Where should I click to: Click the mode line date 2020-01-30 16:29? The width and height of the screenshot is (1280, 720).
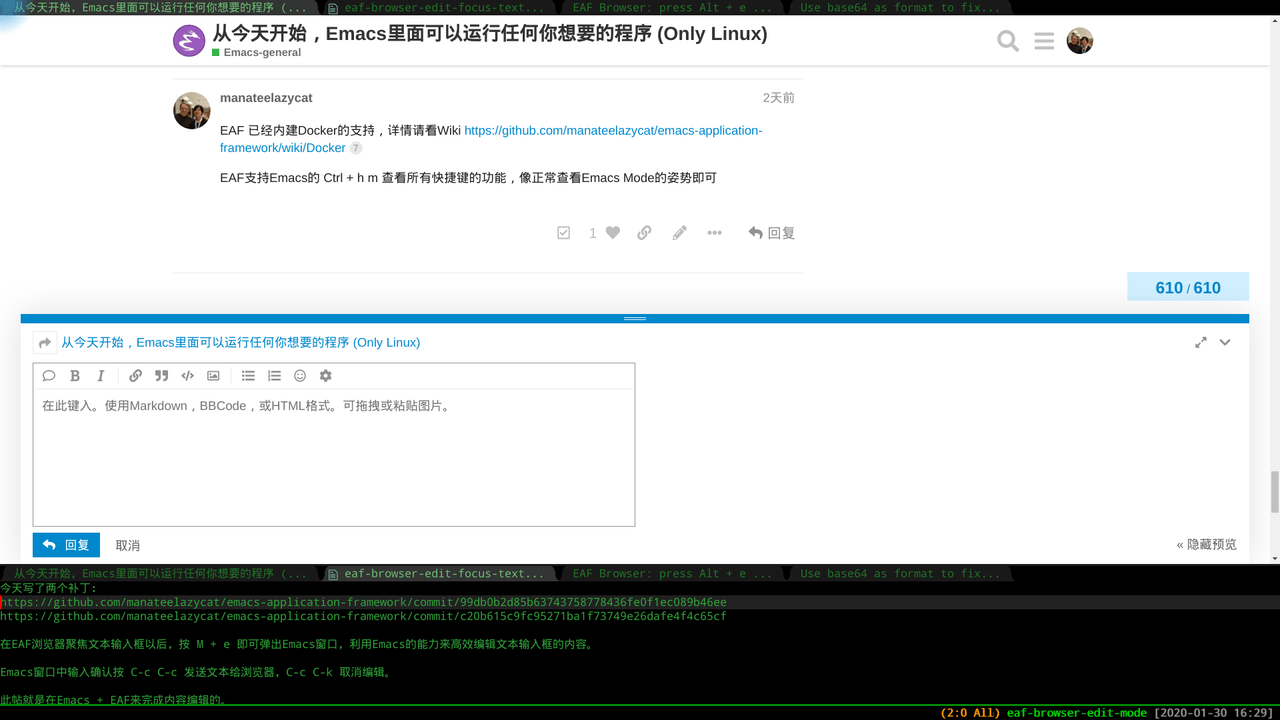coord(1214,713)
